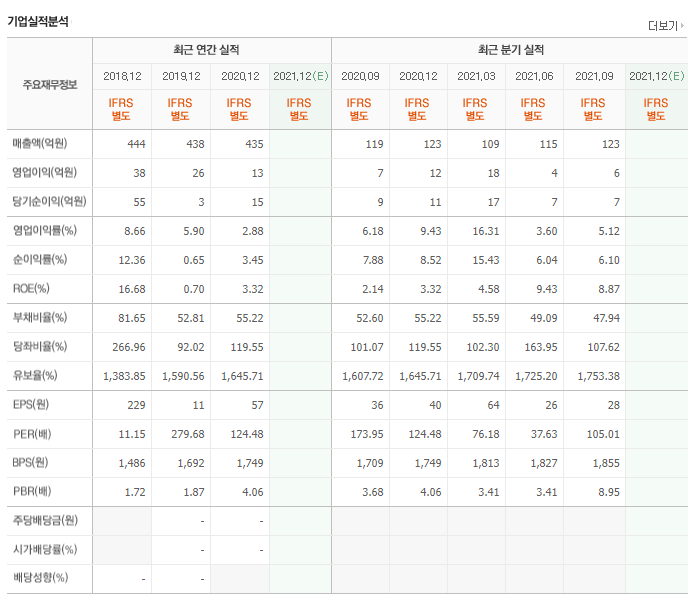691x596 pixels.
Task: Select the 444 revenue value for 2018
Action: point(136,144)
